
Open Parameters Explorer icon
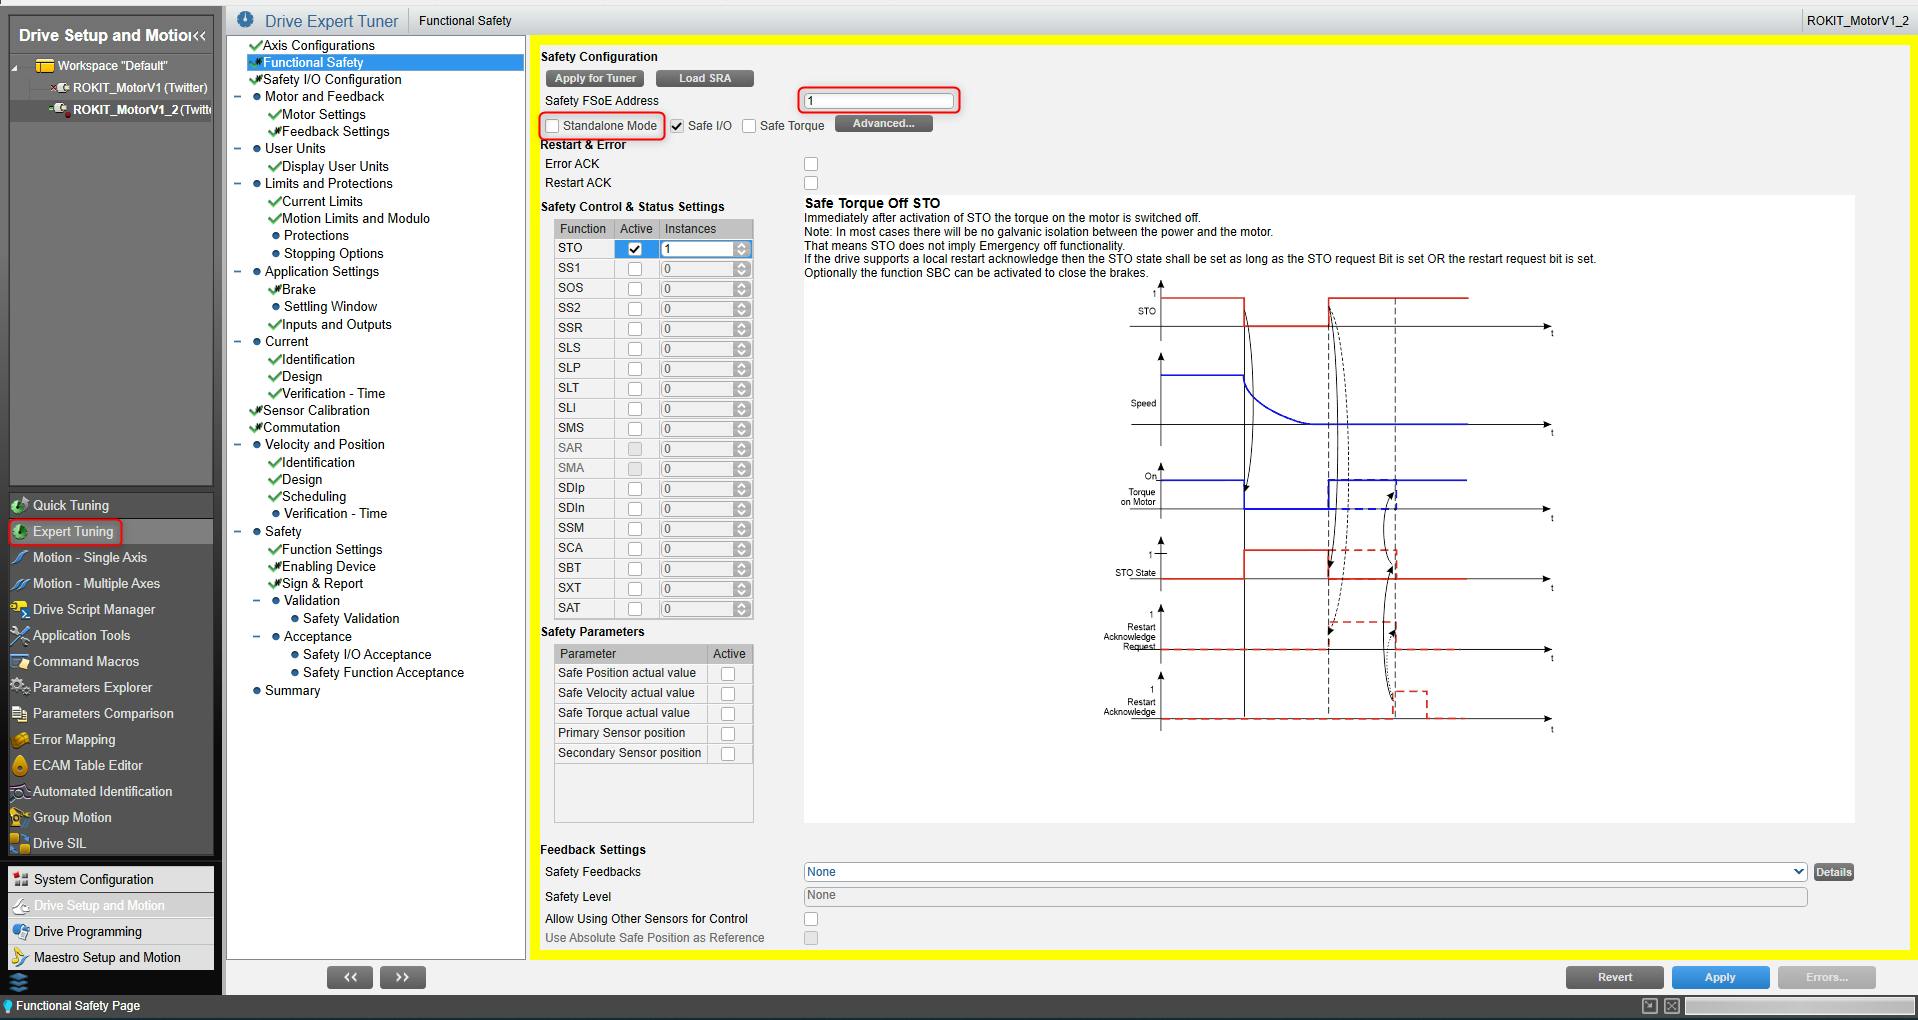pyautogui.click(x=20, y=687)
